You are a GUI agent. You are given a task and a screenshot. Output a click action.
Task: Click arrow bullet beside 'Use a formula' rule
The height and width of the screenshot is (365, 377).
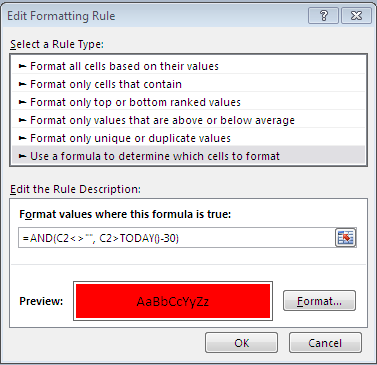pos(22,156)
